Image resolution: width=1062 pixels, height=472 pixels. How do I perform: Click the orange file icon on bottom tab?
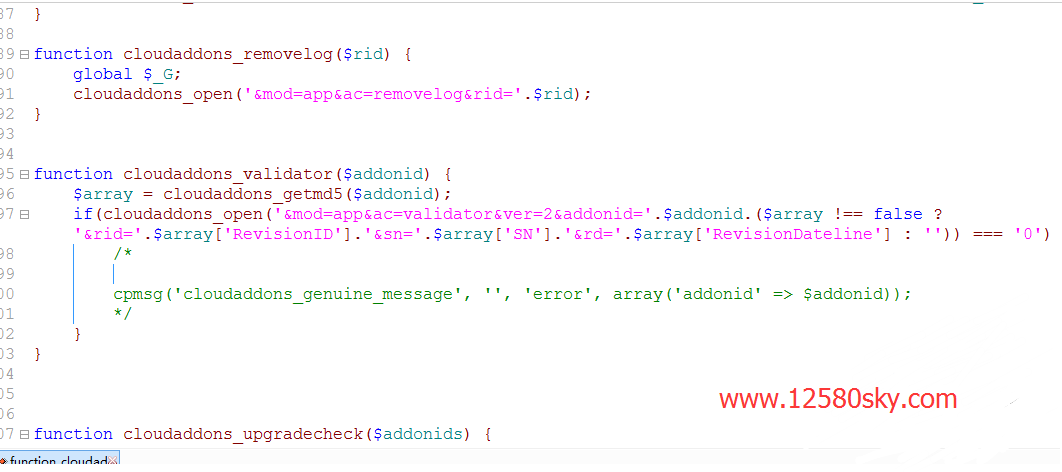(3, 463)
